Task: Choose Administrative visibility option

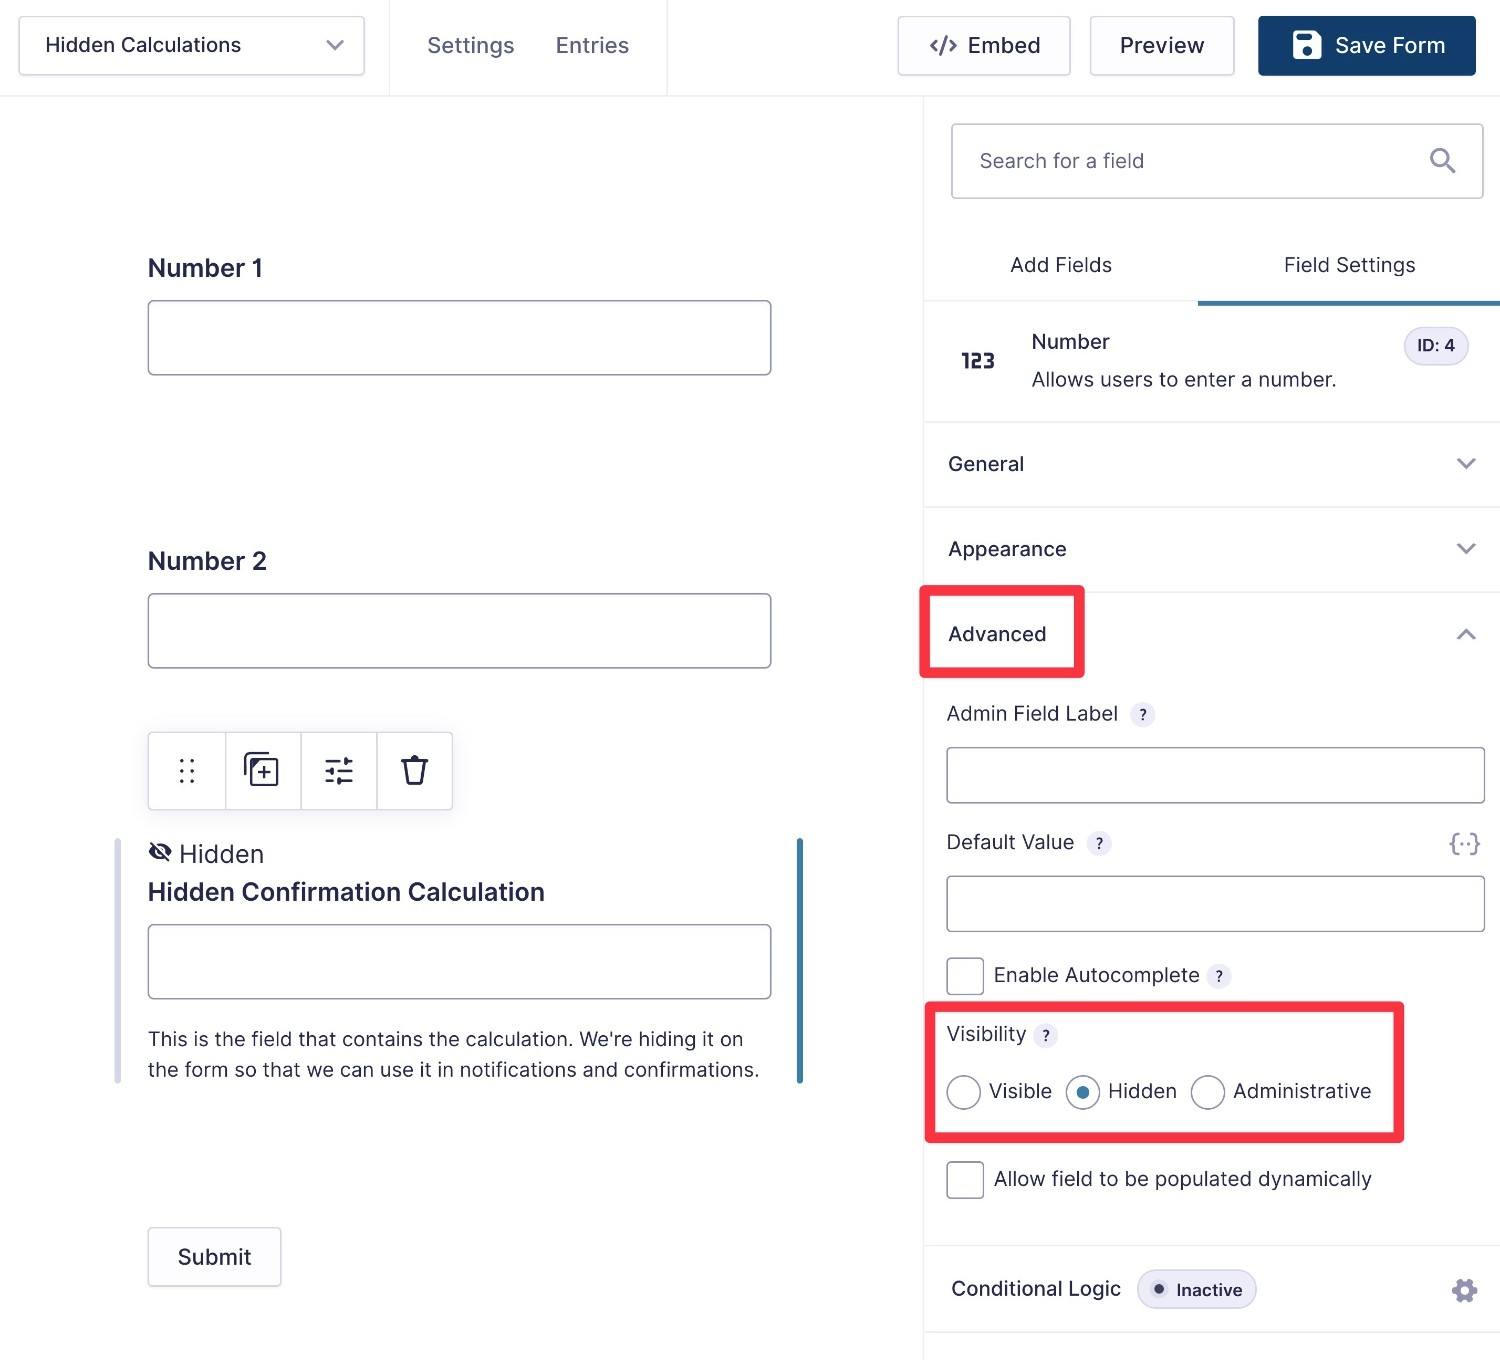Action: click(x=1208, y=1092)
